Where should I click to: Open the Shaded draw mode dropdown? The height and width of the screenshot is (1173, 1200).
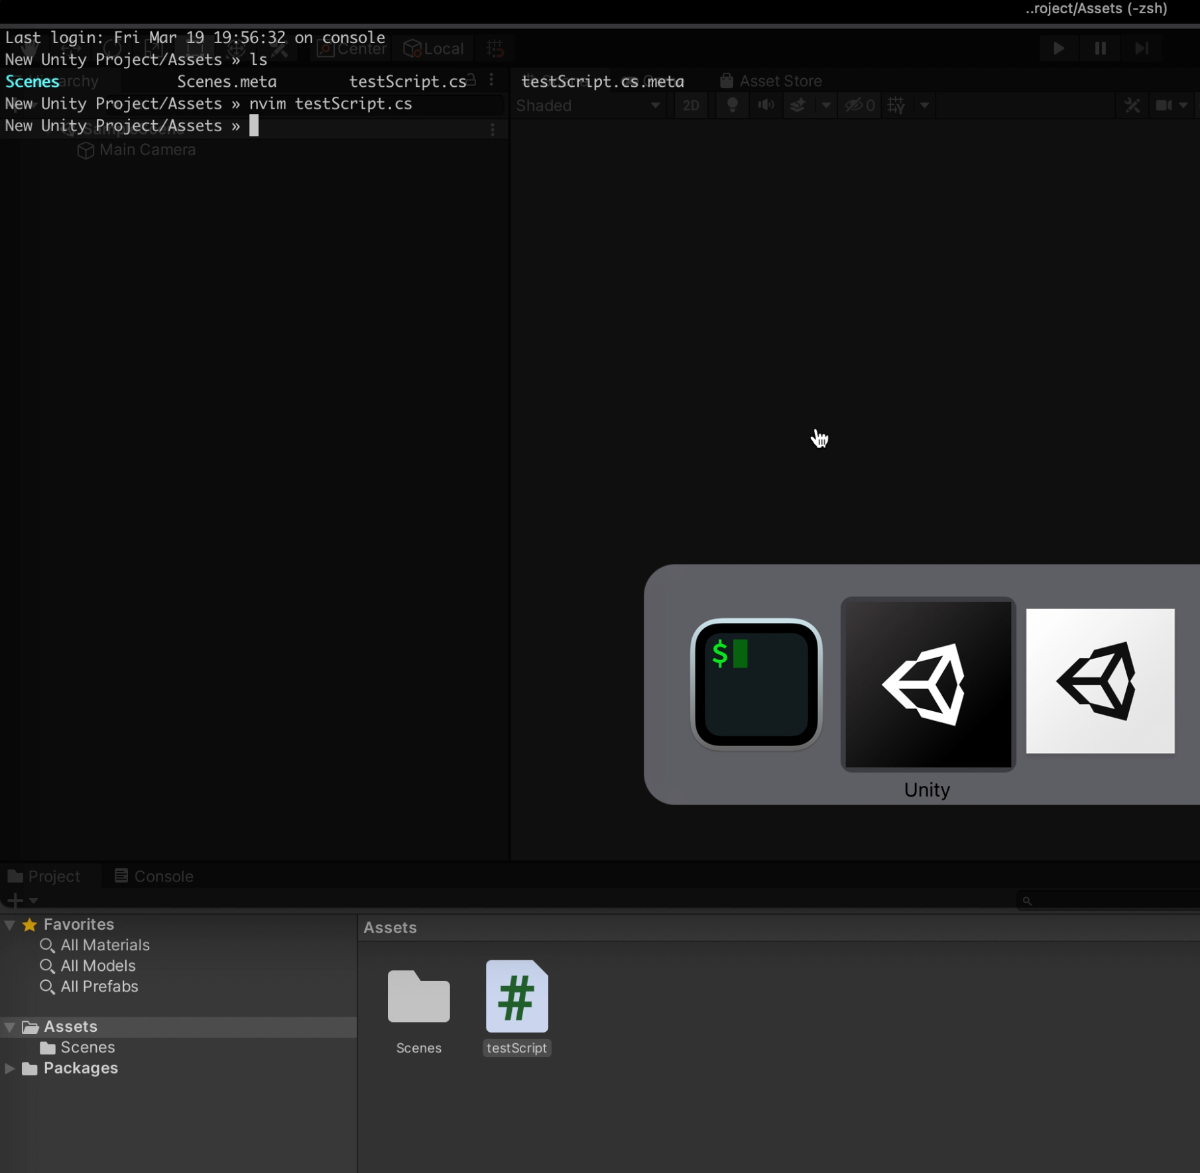(588, 105)
